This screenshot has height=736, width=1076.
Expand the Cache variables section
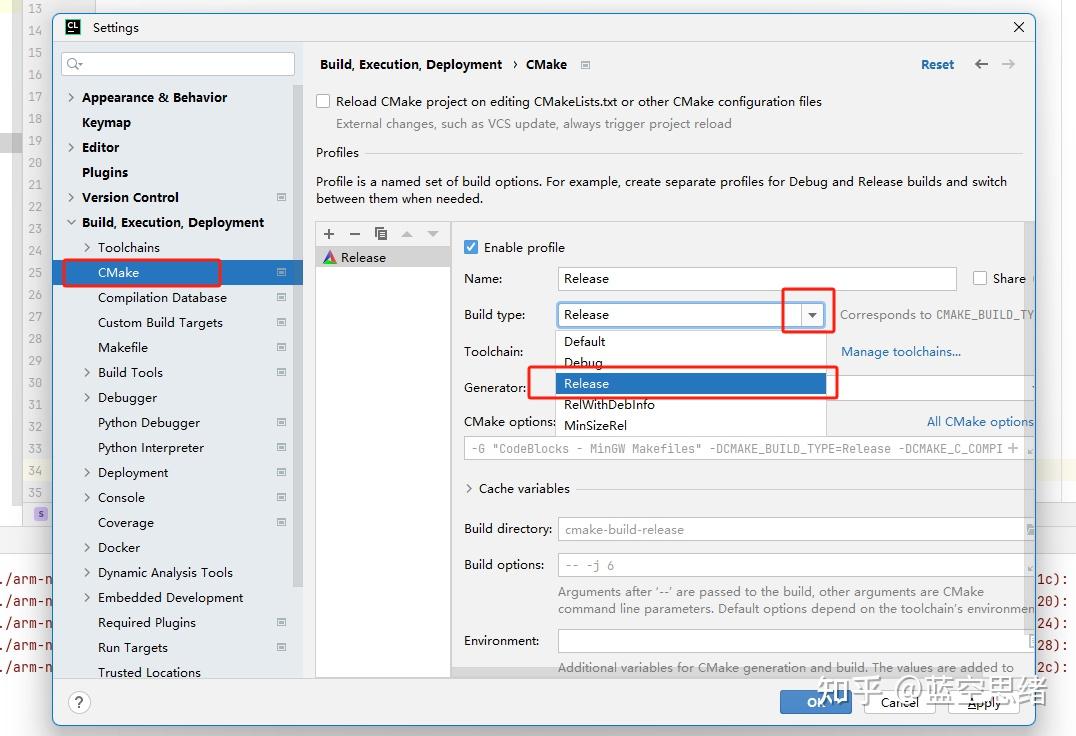pyautogui.click(x=469, y=488)
